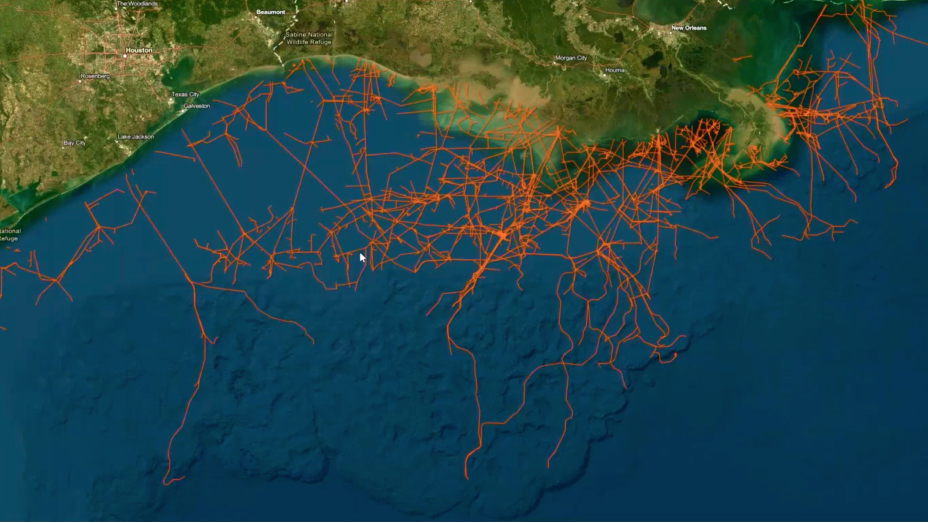Click the Houston city label
The height and width of the screenshot is (523, 928).
(x=138, y=51)
